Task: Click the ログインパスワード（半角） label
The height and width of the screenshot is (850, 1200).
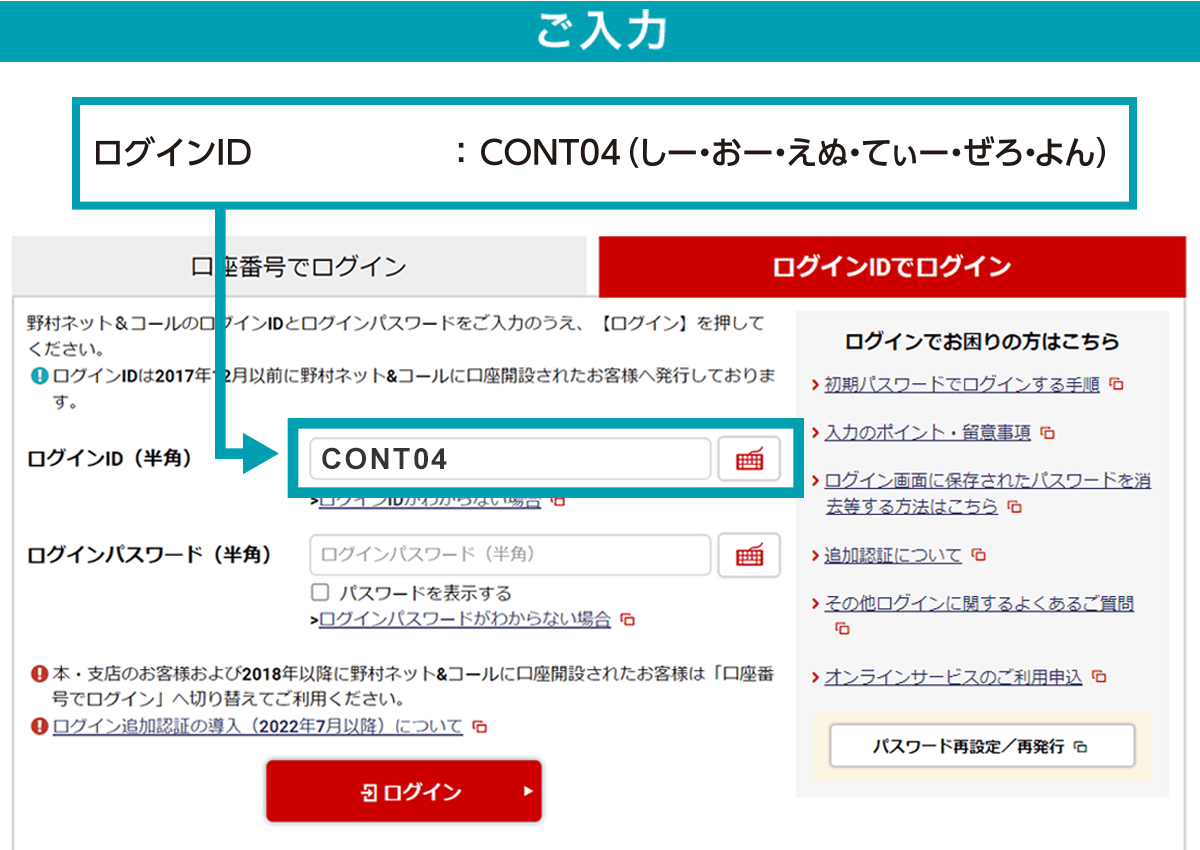Action: 149,555
